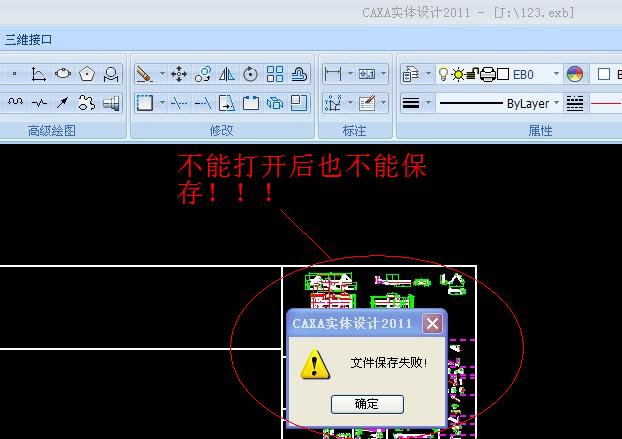The image size is (622, 439).
Task: Open the layer manager icon
Action: click(411, 74)
